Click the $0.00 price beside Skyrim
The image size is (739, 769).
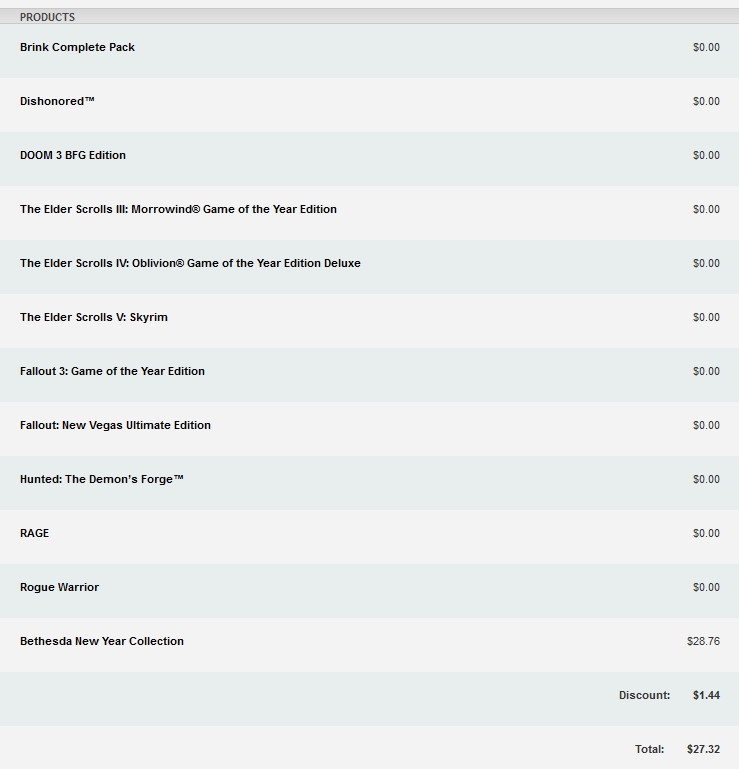pos(706,317)
